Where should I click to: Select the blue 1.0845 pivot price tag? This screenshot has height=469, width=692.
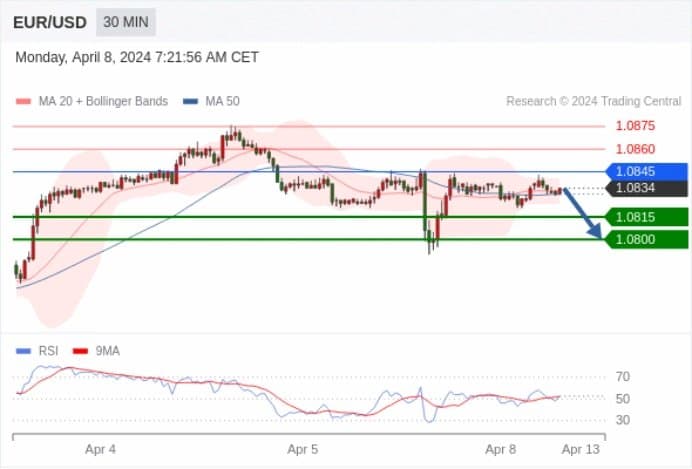(647, 171)
